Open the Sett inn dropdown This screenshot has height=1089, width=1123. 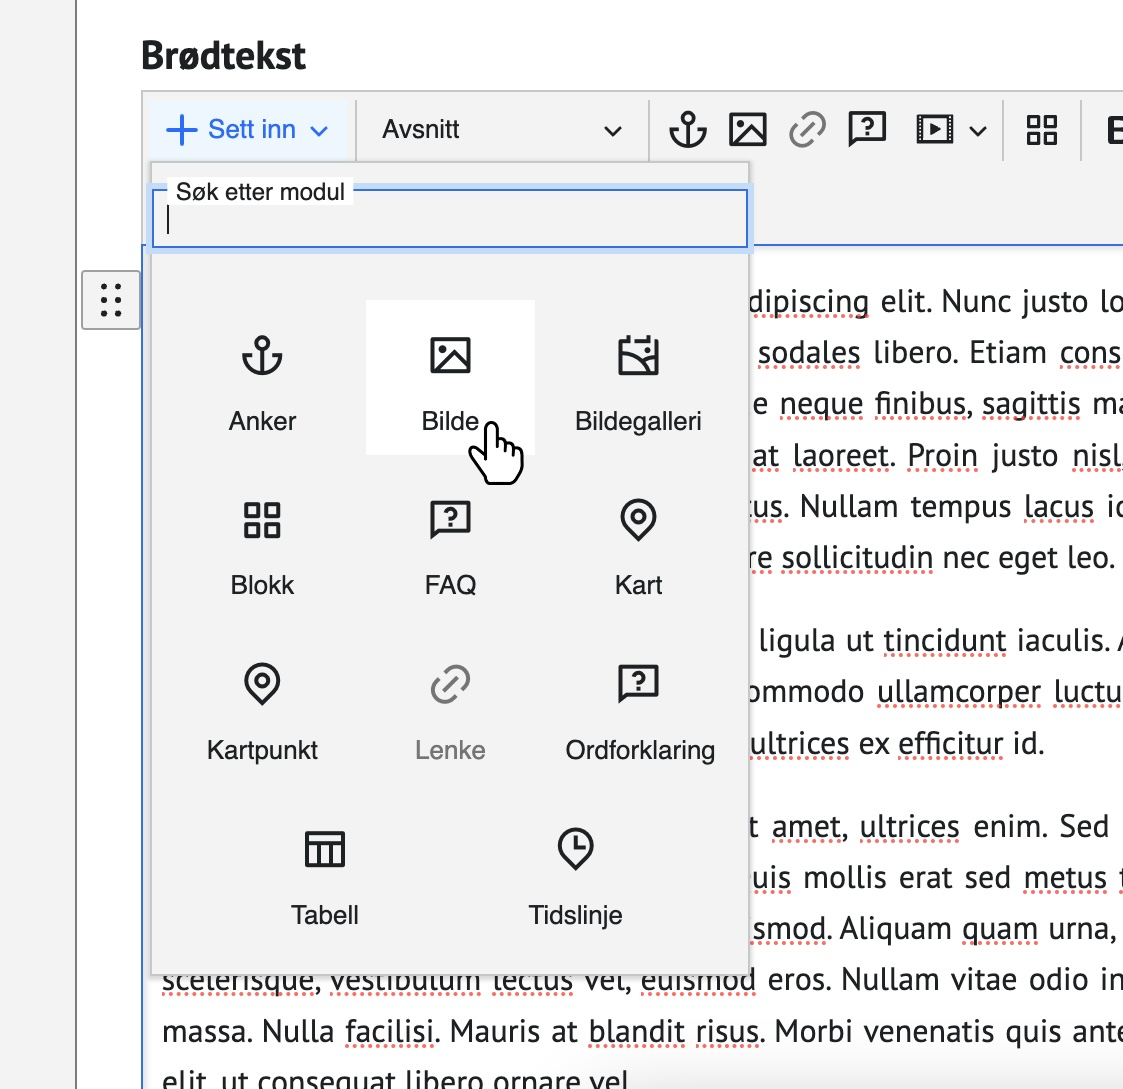point(248,130)
